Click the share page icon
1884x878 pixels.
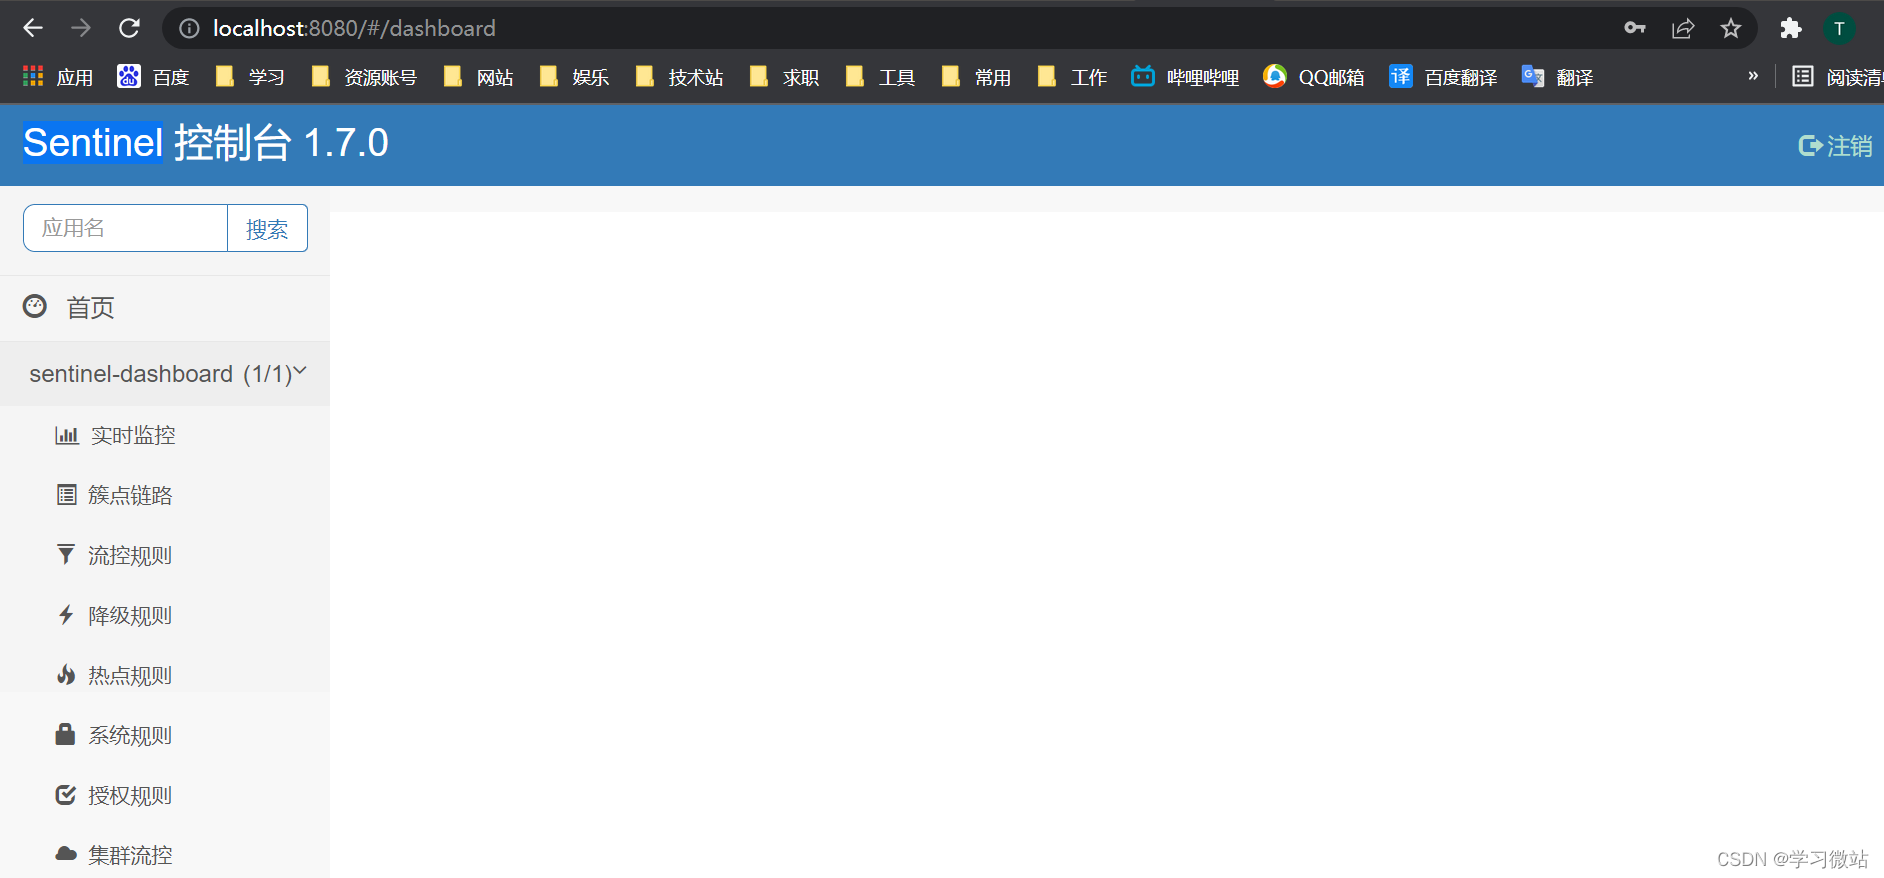coord(1683,28)
